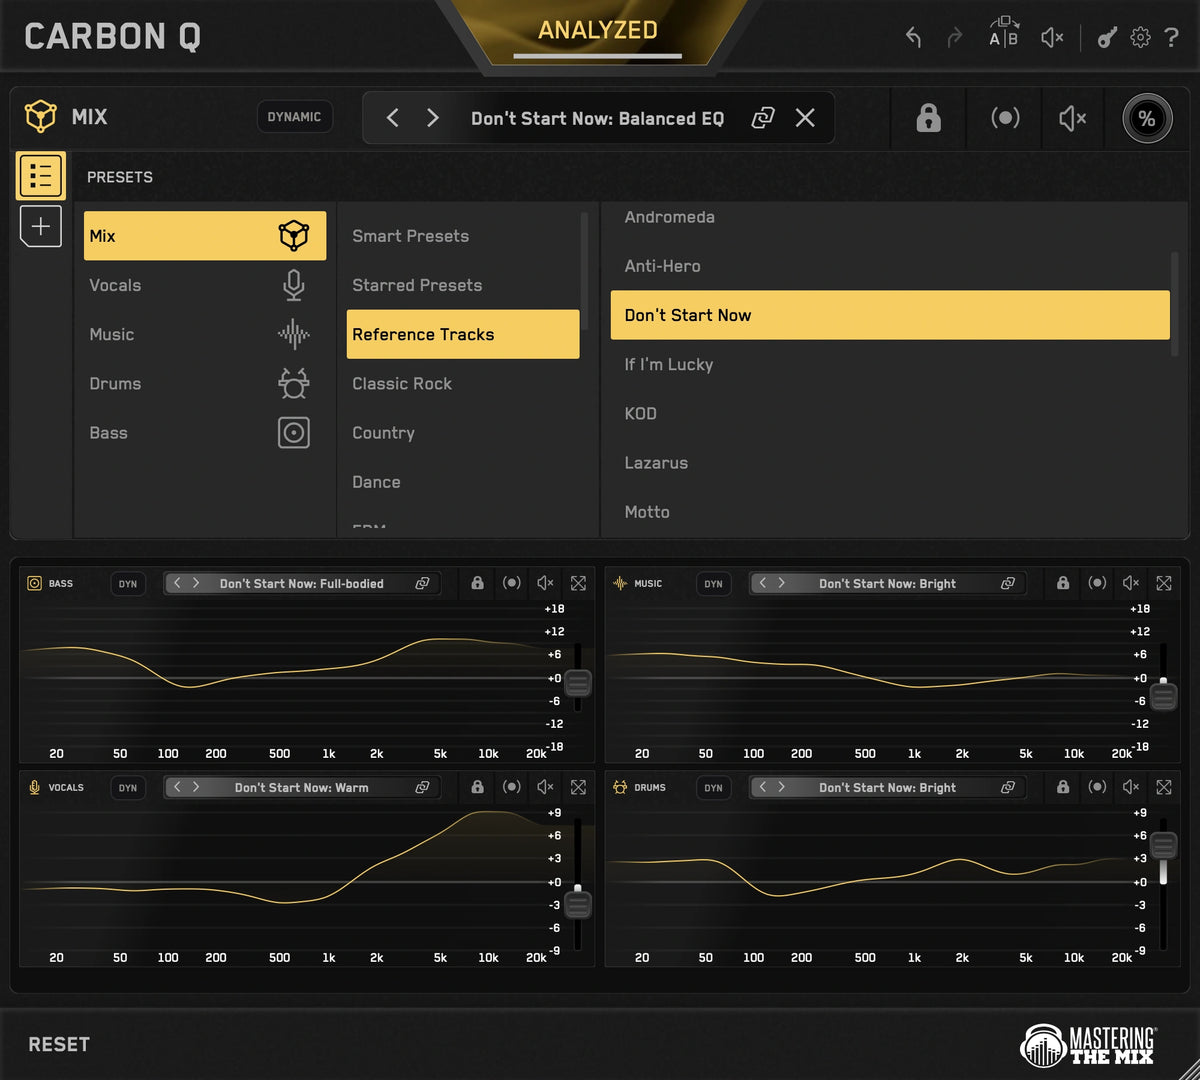Expand the Bass panel to full view

pyautogui.click(x=578, y=583)
